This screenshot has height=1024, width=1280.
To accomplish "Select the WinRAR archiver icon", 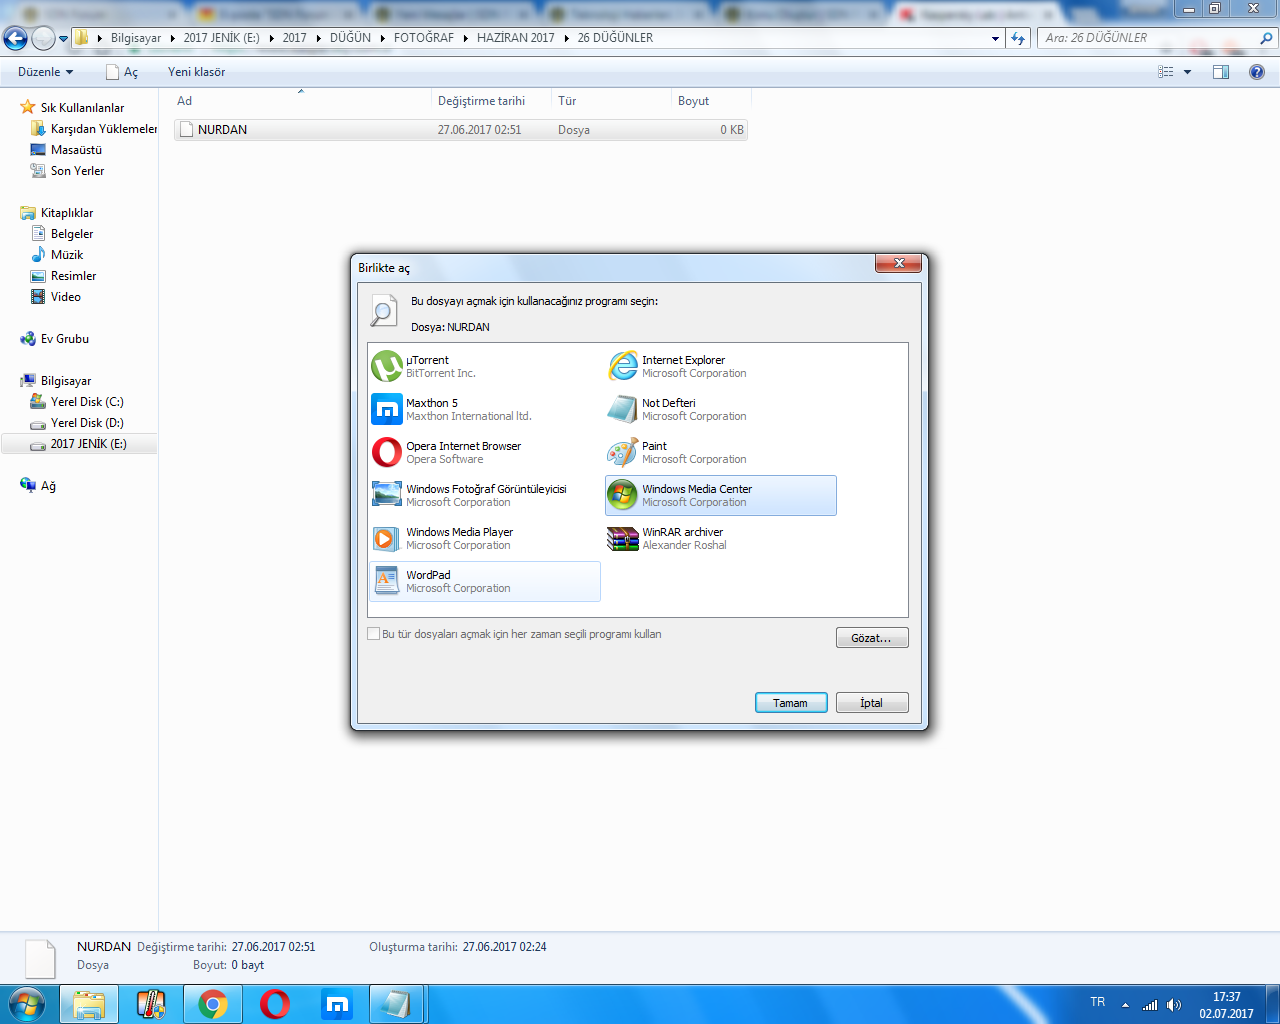I will 623,538.
